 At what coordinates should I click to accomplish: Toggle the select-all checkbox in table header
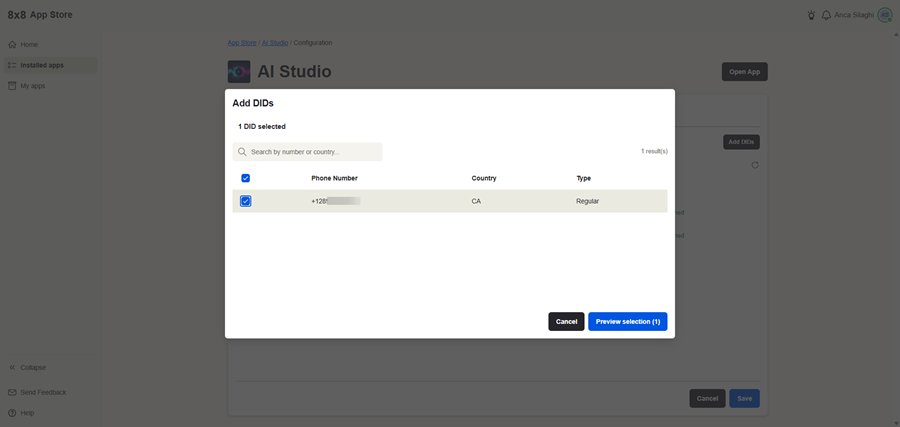pos(246,178)
